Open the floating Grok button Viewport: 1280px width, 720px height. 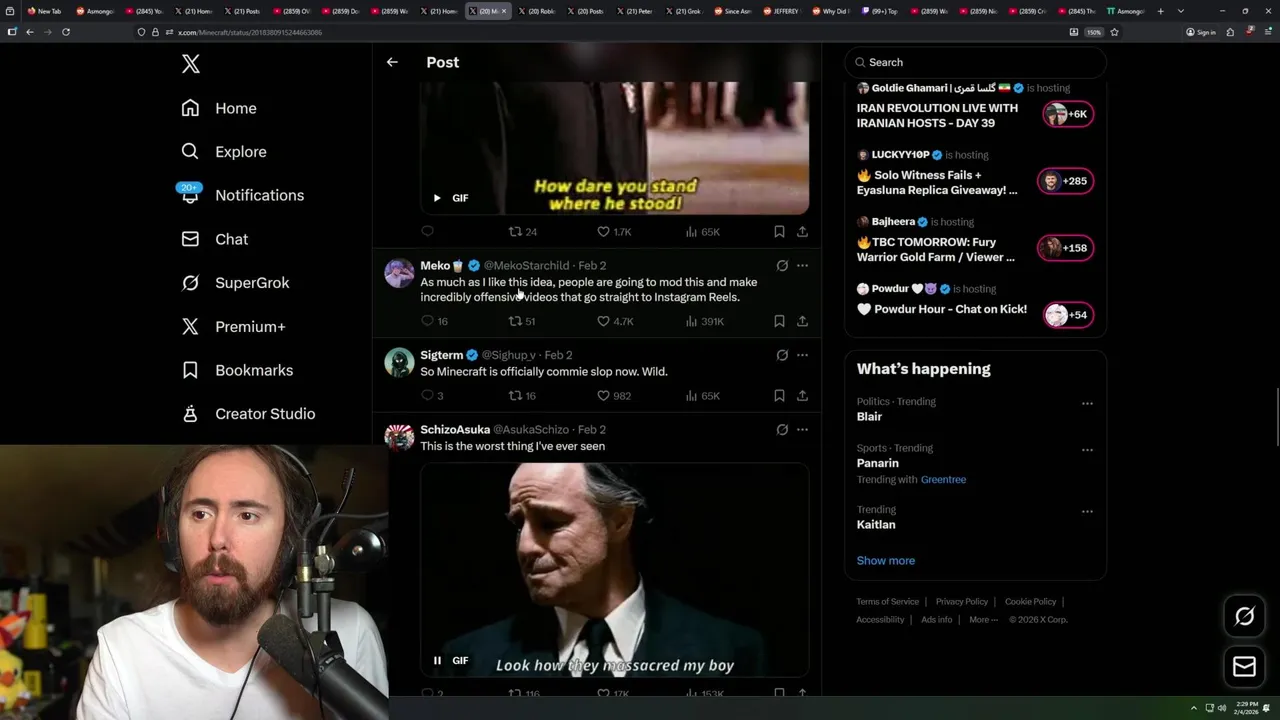[x=1244, y=617]
